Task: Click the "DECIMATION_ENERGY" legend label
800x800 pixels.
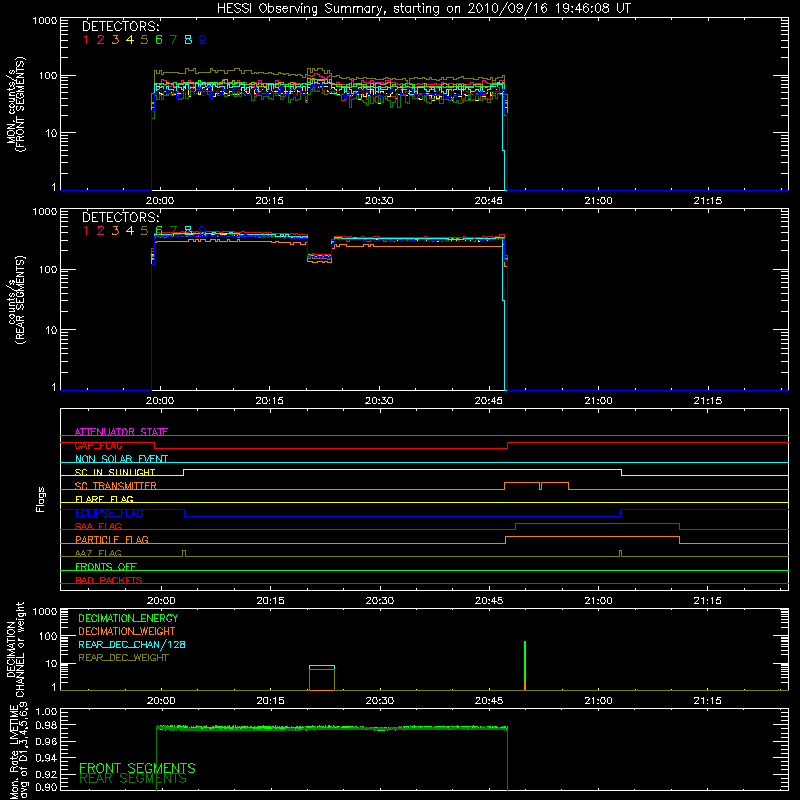Action: tap(128, 618)
